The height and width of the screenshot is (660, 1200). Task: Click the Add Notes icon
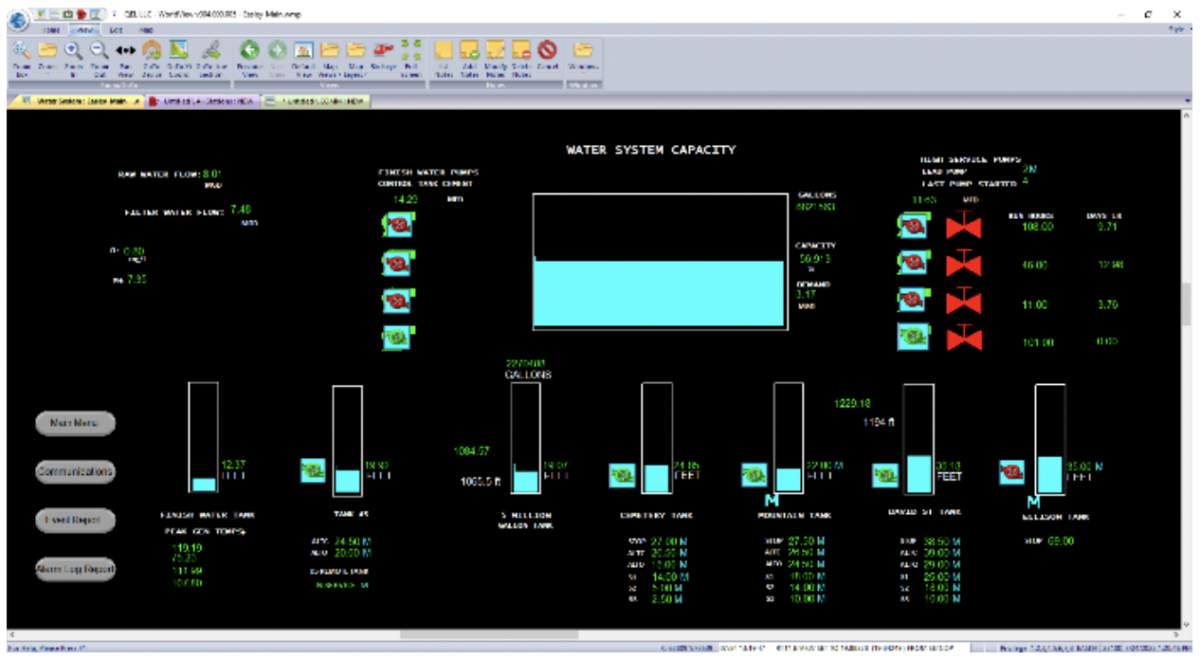(470, 50)
